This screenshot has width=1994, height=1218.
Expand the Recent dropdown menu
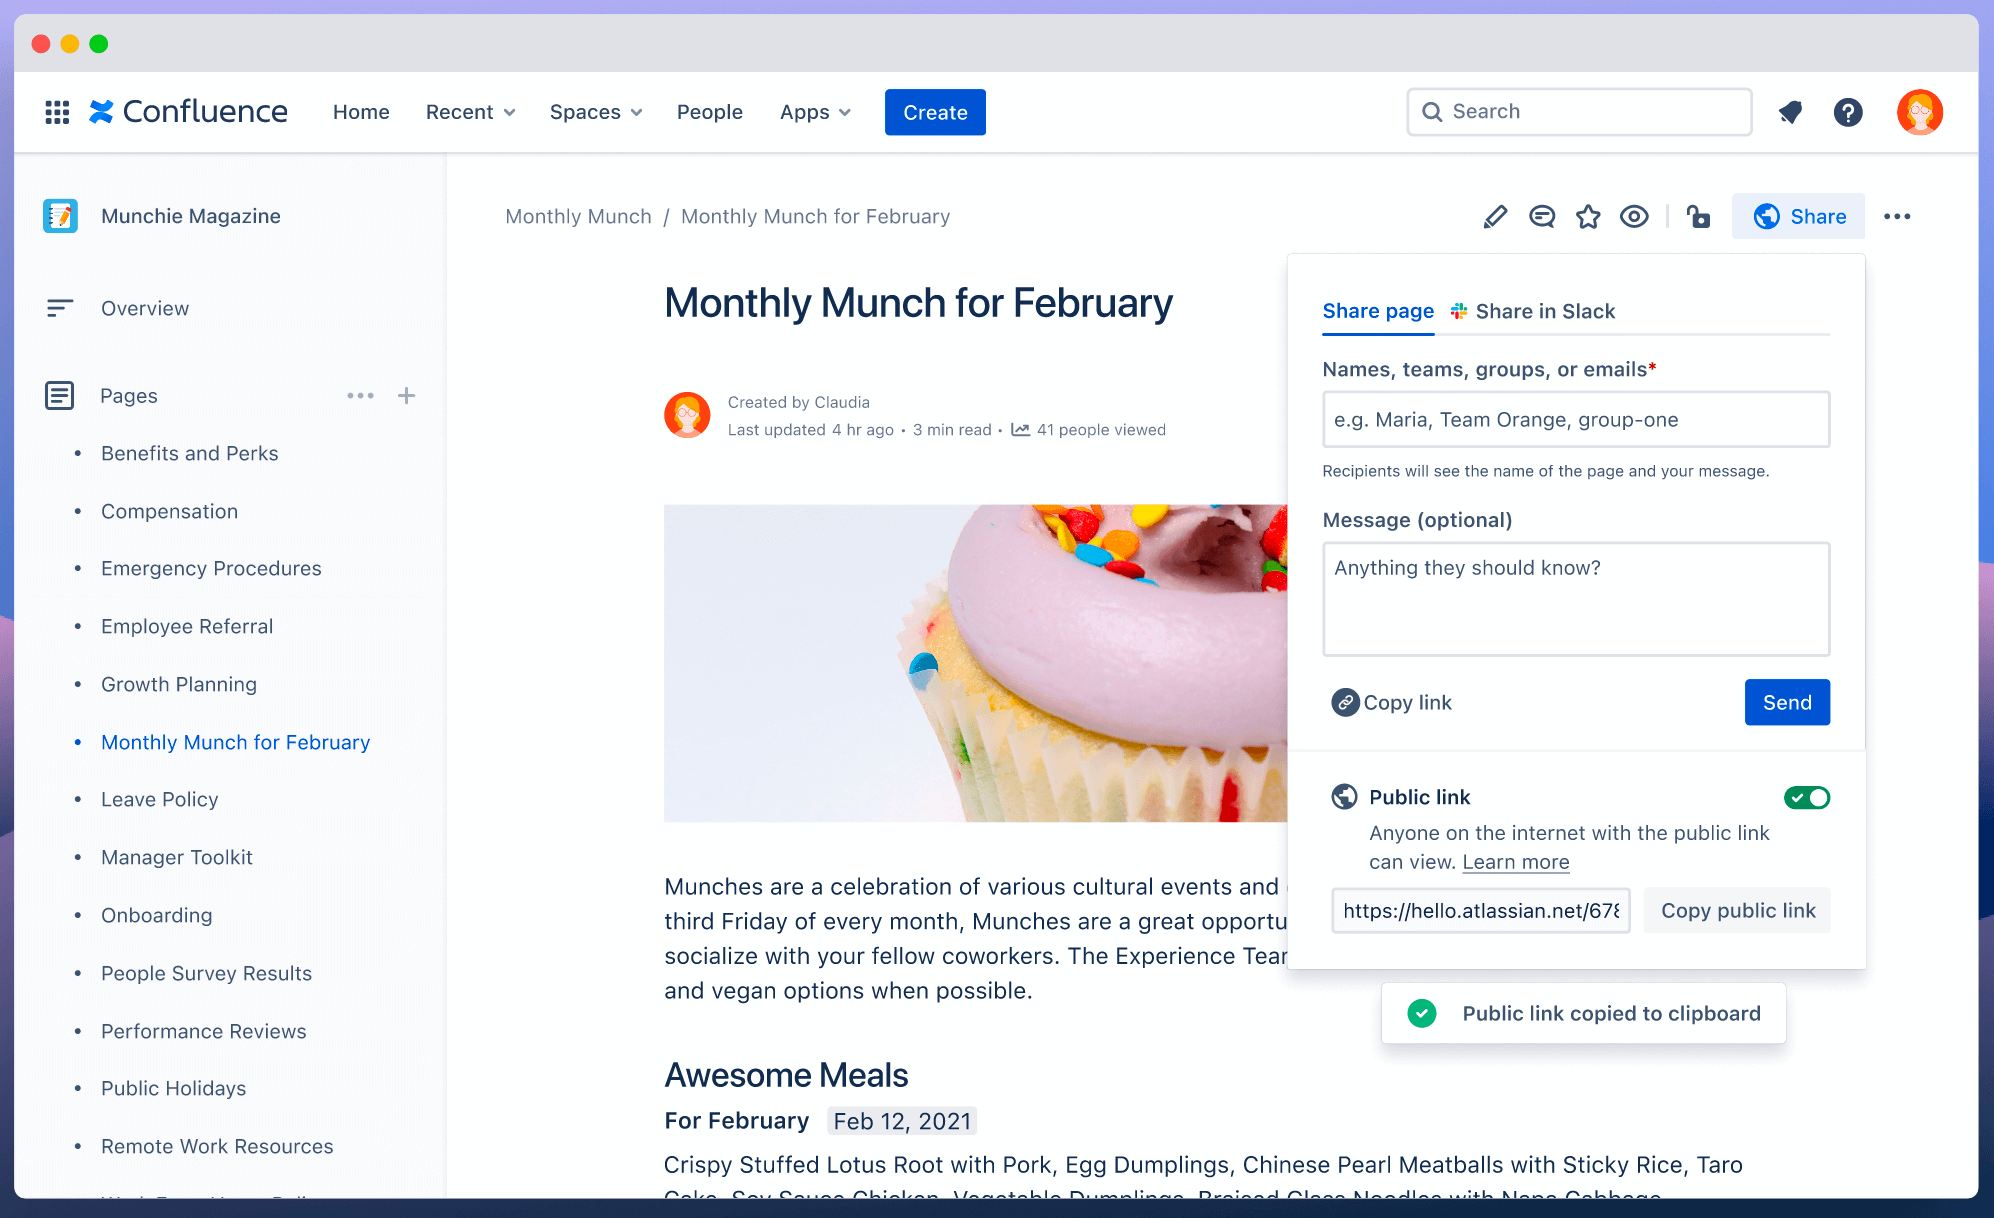469,111
